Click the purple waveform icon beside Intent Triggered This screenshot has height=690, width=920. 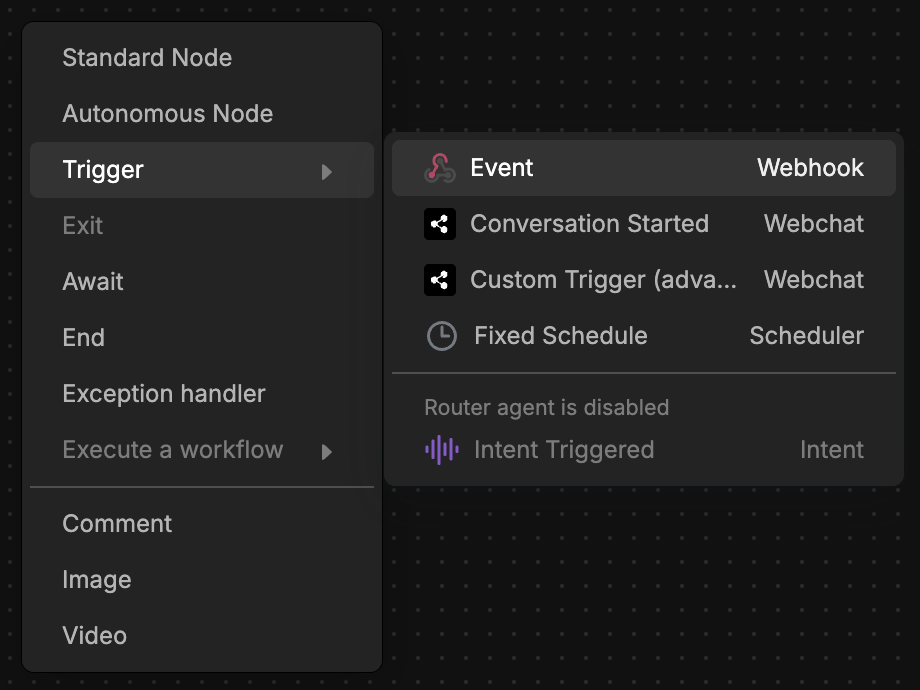pos(440,450)
